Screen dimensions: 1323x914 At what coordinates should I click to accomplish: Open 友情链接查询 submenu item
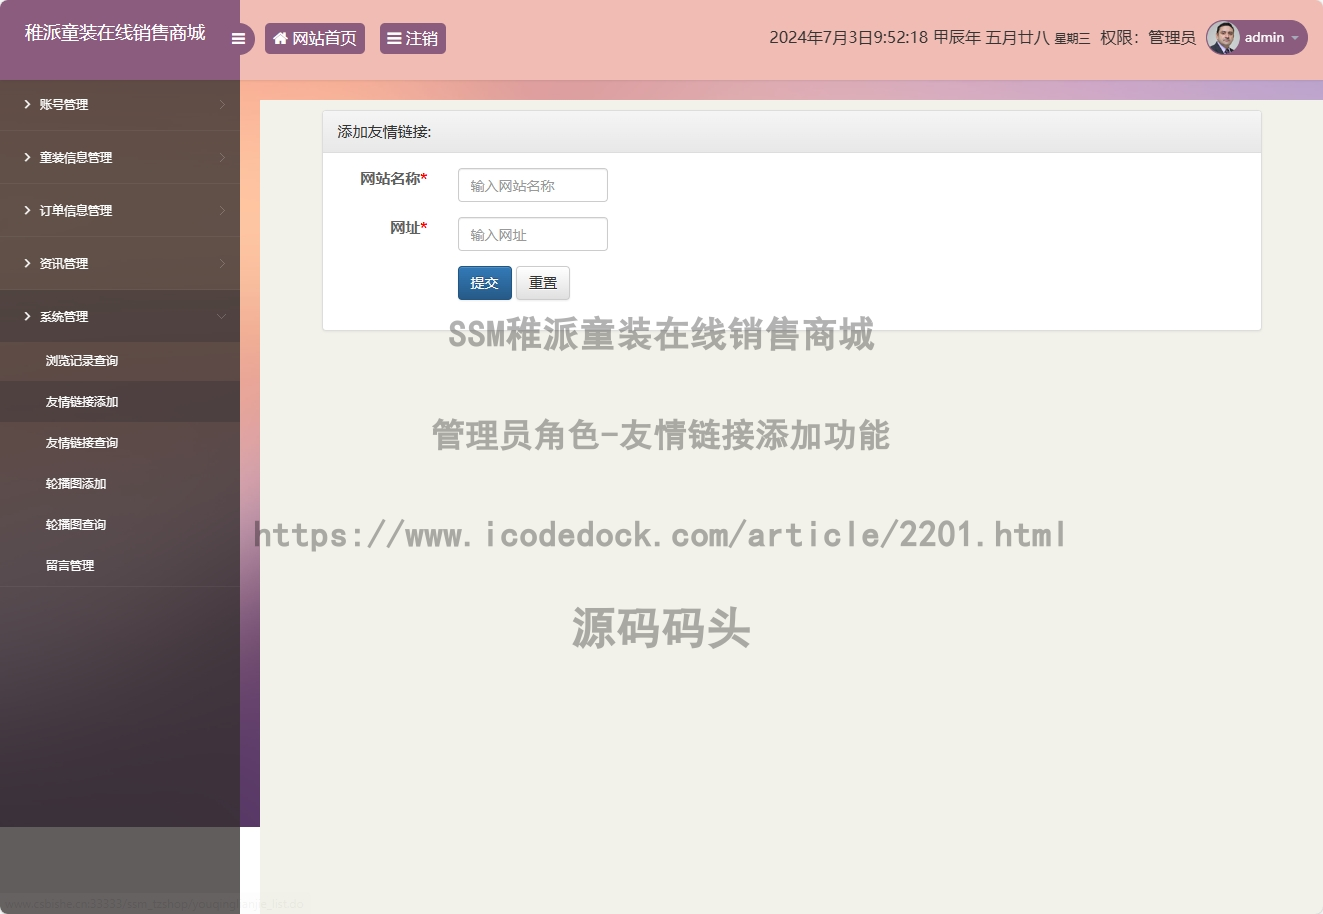(120, 443)
